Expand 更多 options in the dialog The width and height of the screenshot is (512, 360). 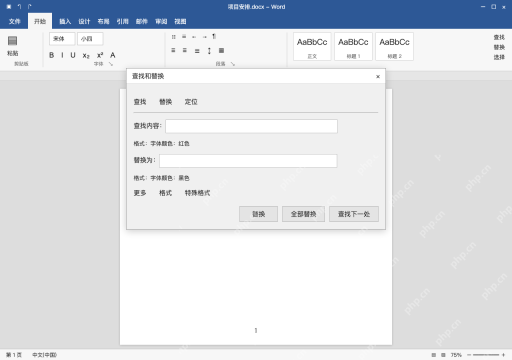click(140, 193)
